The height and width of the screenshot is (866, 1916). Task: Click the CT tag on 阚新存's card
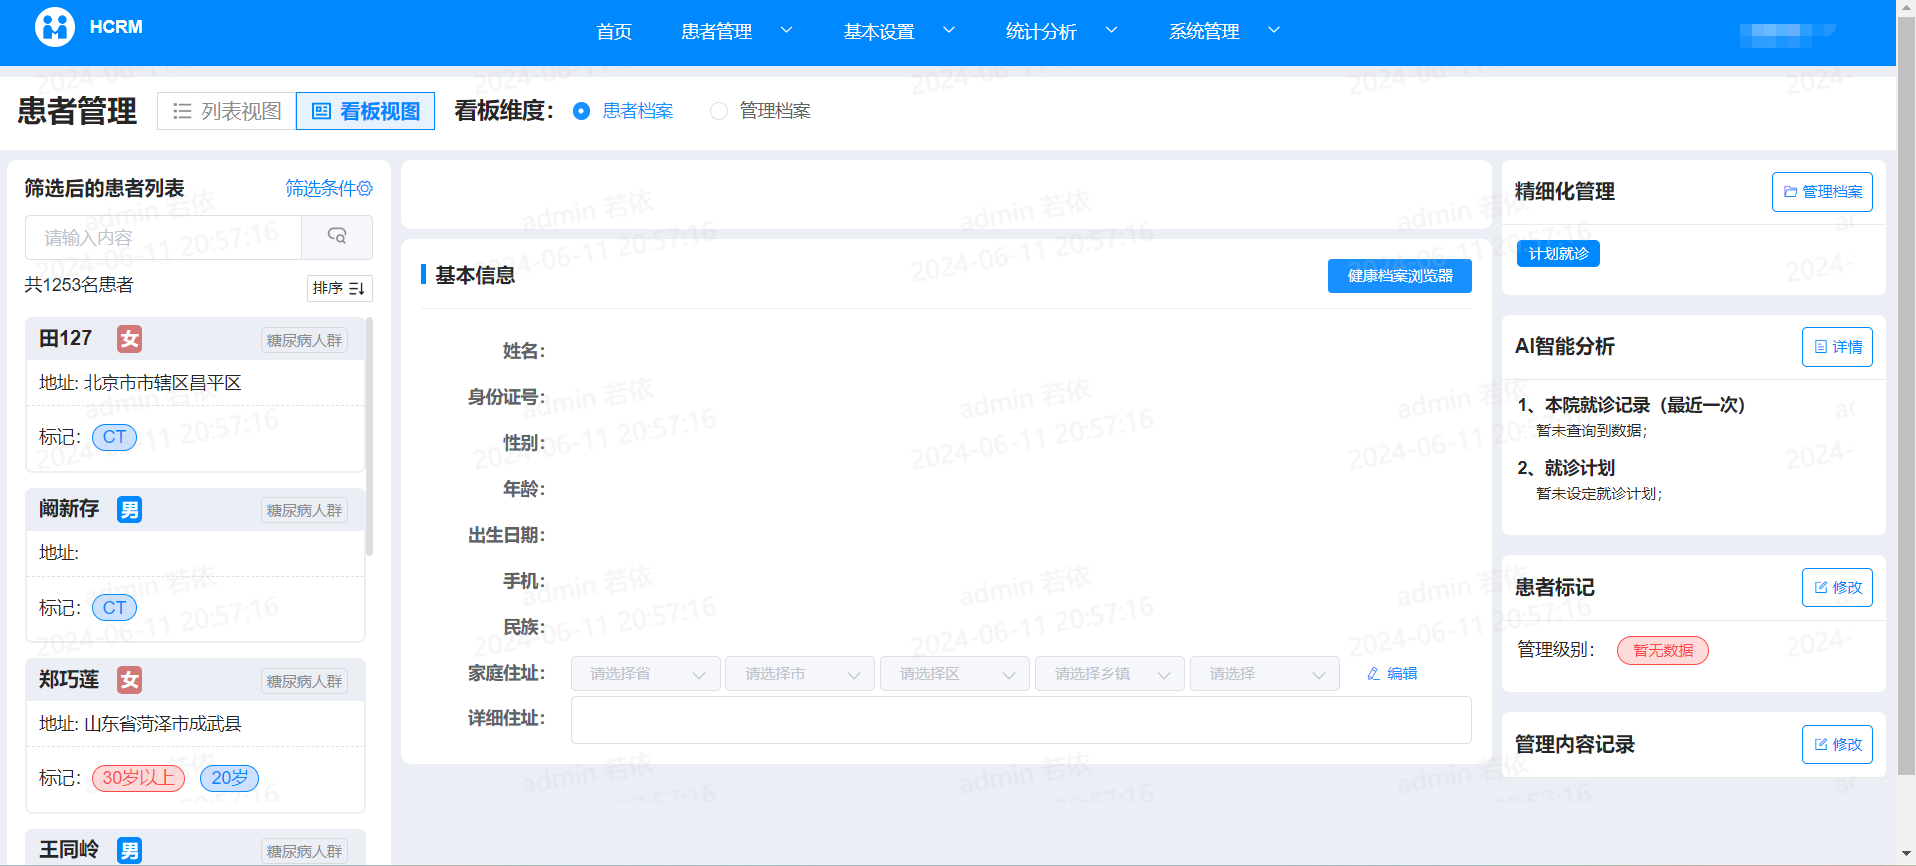coord(114,608)
